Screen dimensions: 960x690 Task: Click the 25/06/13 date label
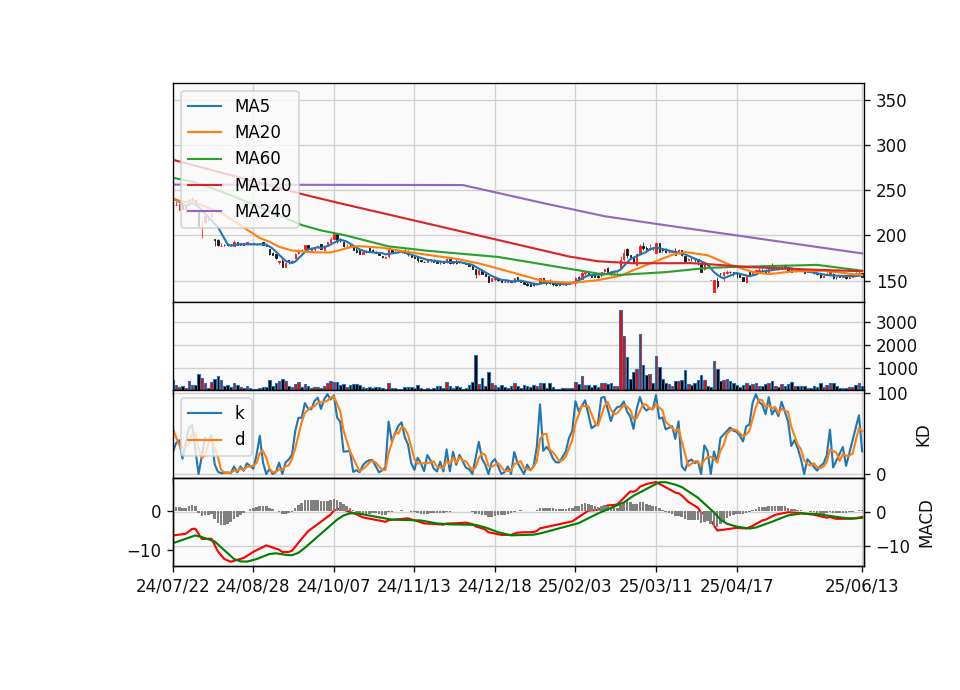tap(862, 586)
